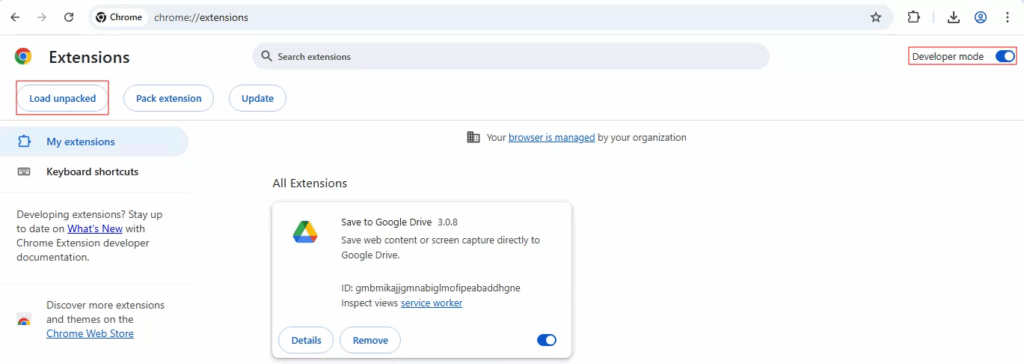Bookmark this page with star icon

click(876, 18)
